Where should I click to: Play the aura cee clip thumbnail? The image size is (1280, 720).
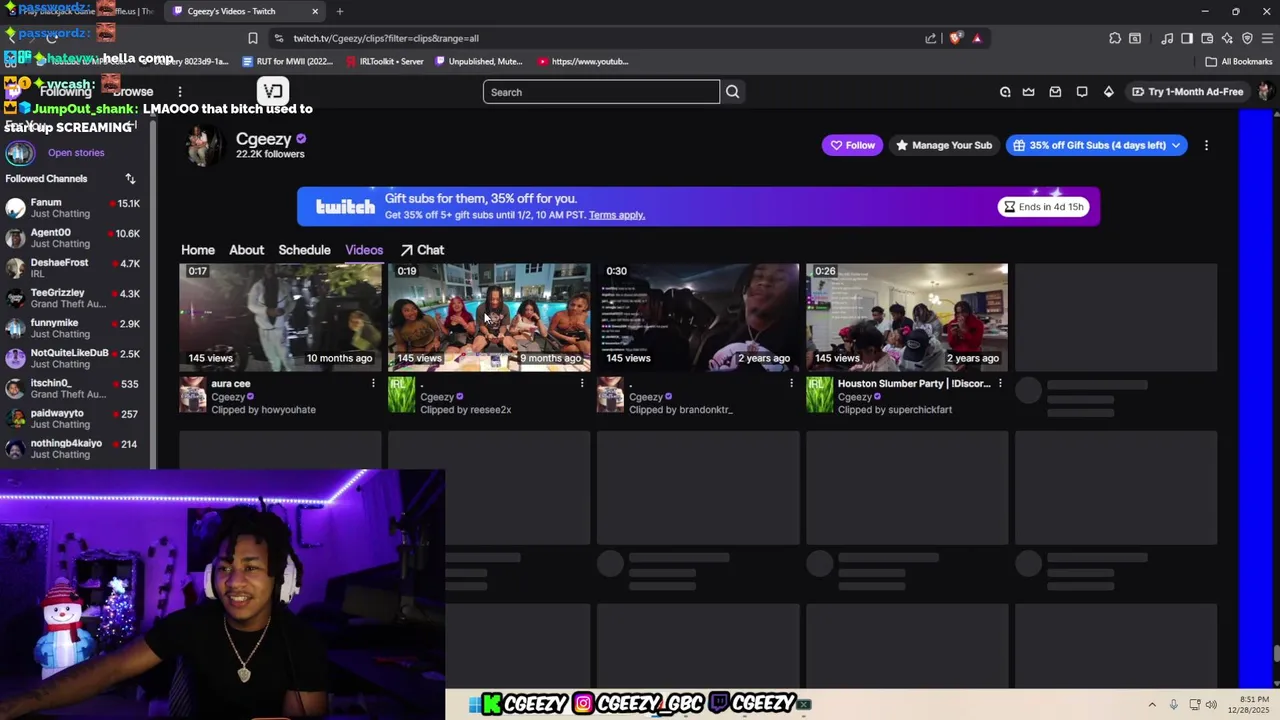[281, 317]
